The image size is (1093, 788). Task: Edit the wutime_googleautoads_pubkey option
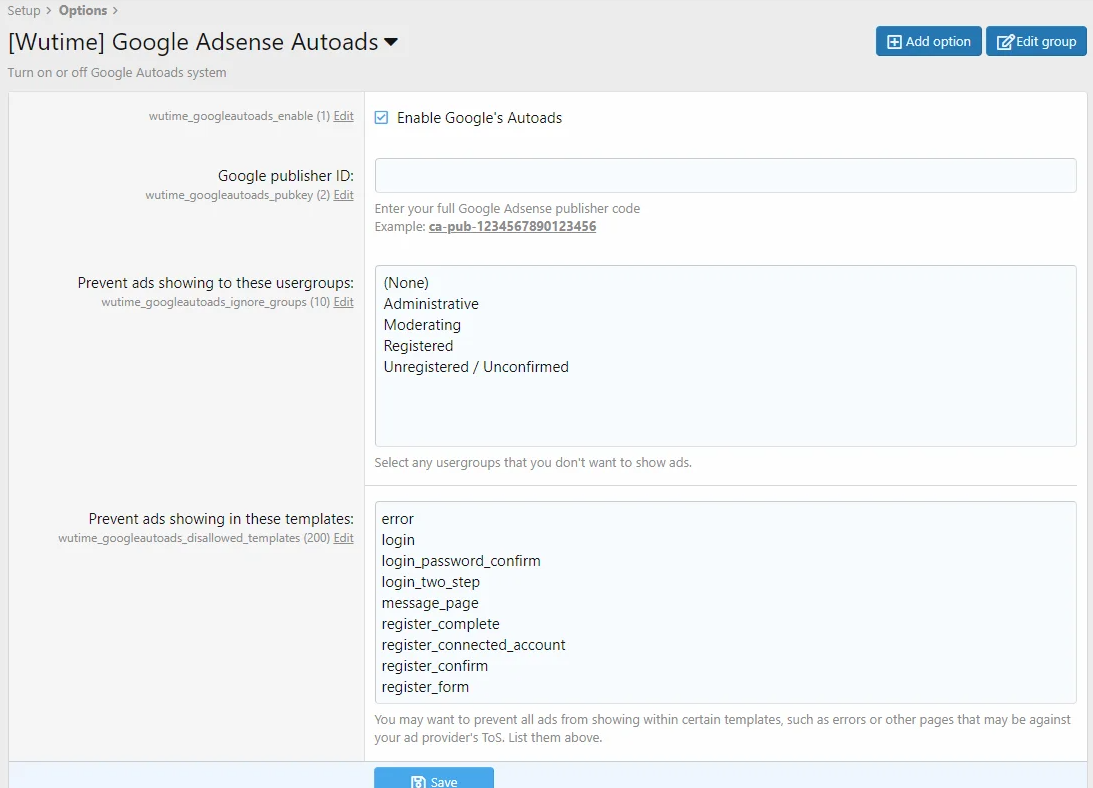[343, 195]
